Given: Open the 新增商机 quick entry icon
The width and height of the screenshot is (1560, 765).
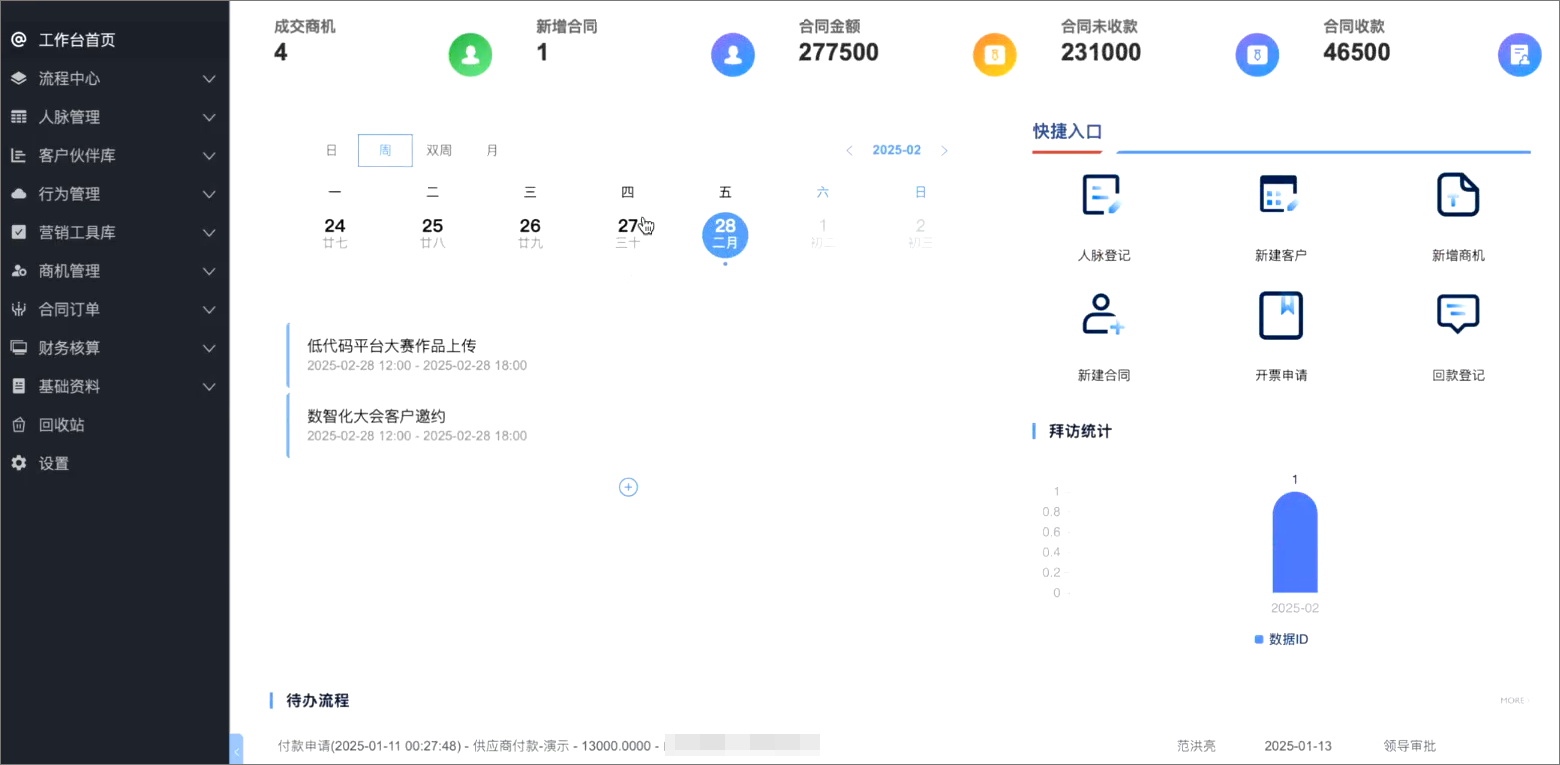Looking at the screenshot, I should 1458,195.
